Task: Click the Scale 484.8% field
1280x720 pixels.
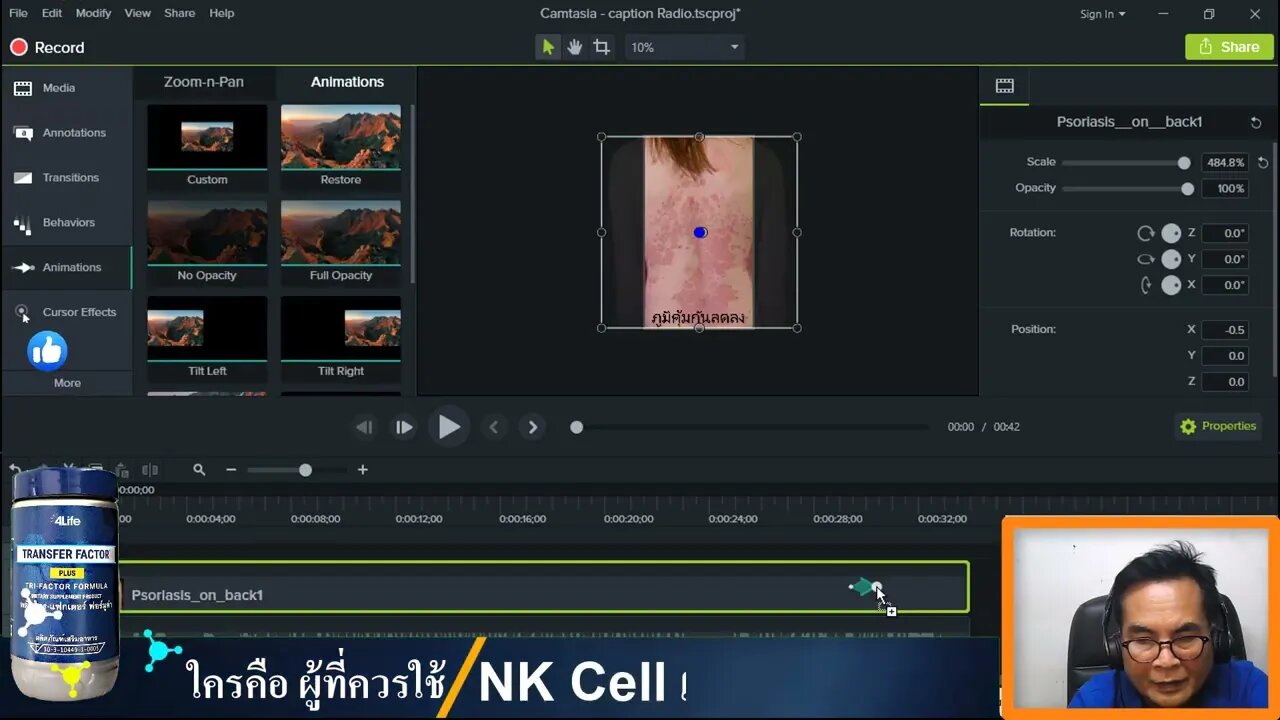Action: (x=1225, y=162)
